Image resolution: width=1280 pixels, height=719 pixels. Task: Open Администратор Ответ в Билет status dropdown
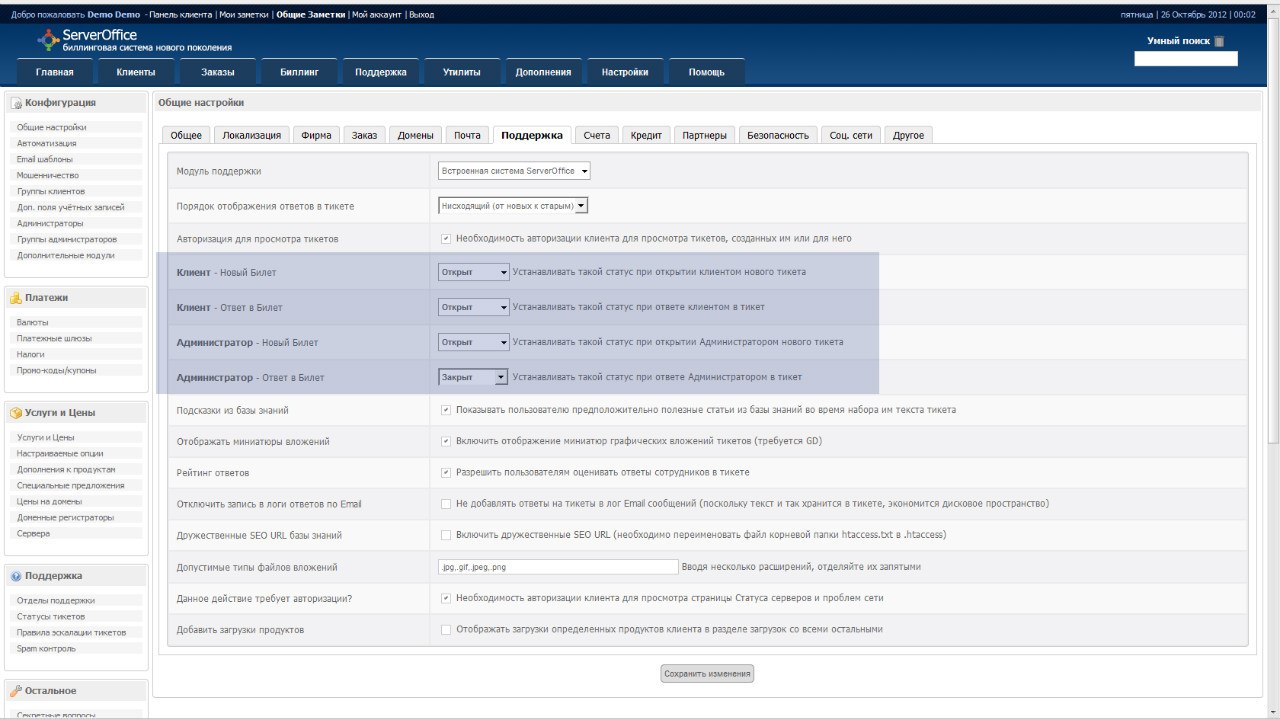pos(474,377)
